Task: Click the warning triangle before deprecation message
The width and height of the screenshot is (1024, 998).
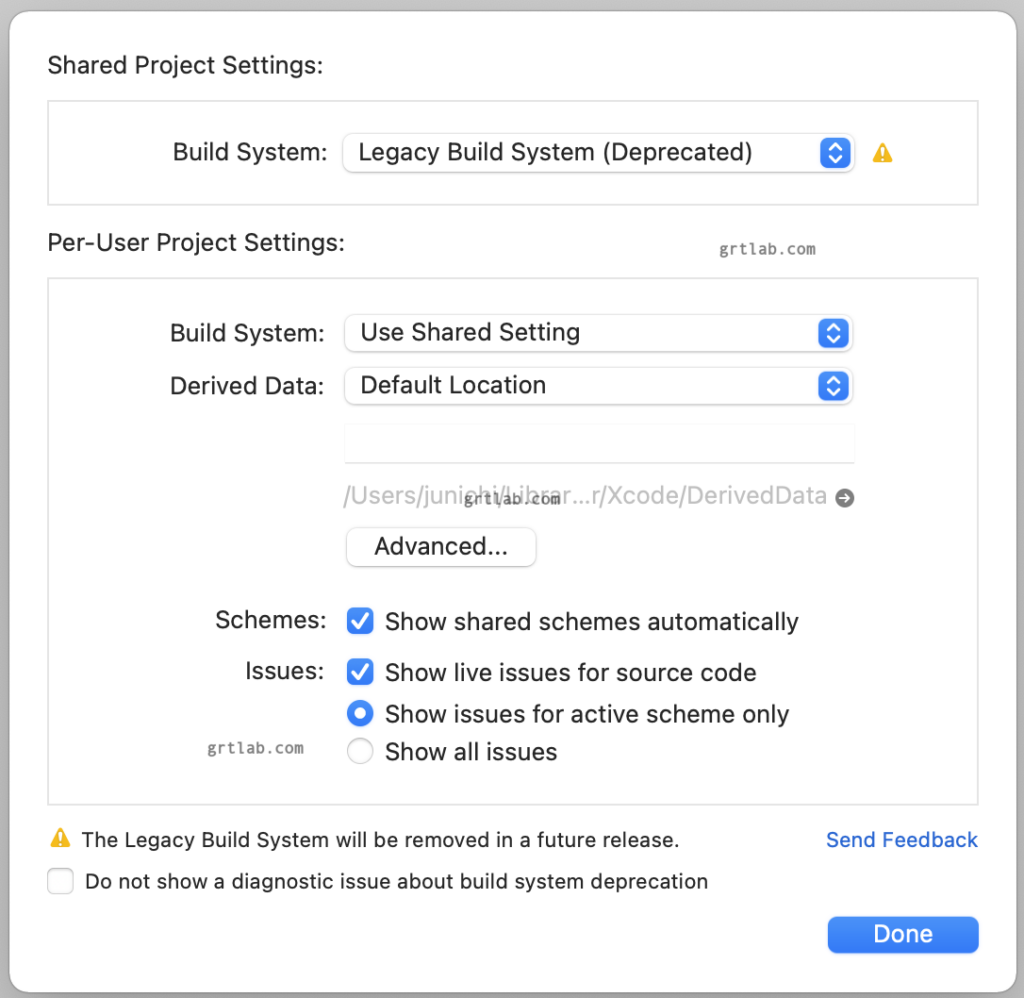Action: click(x=60, y=840)
